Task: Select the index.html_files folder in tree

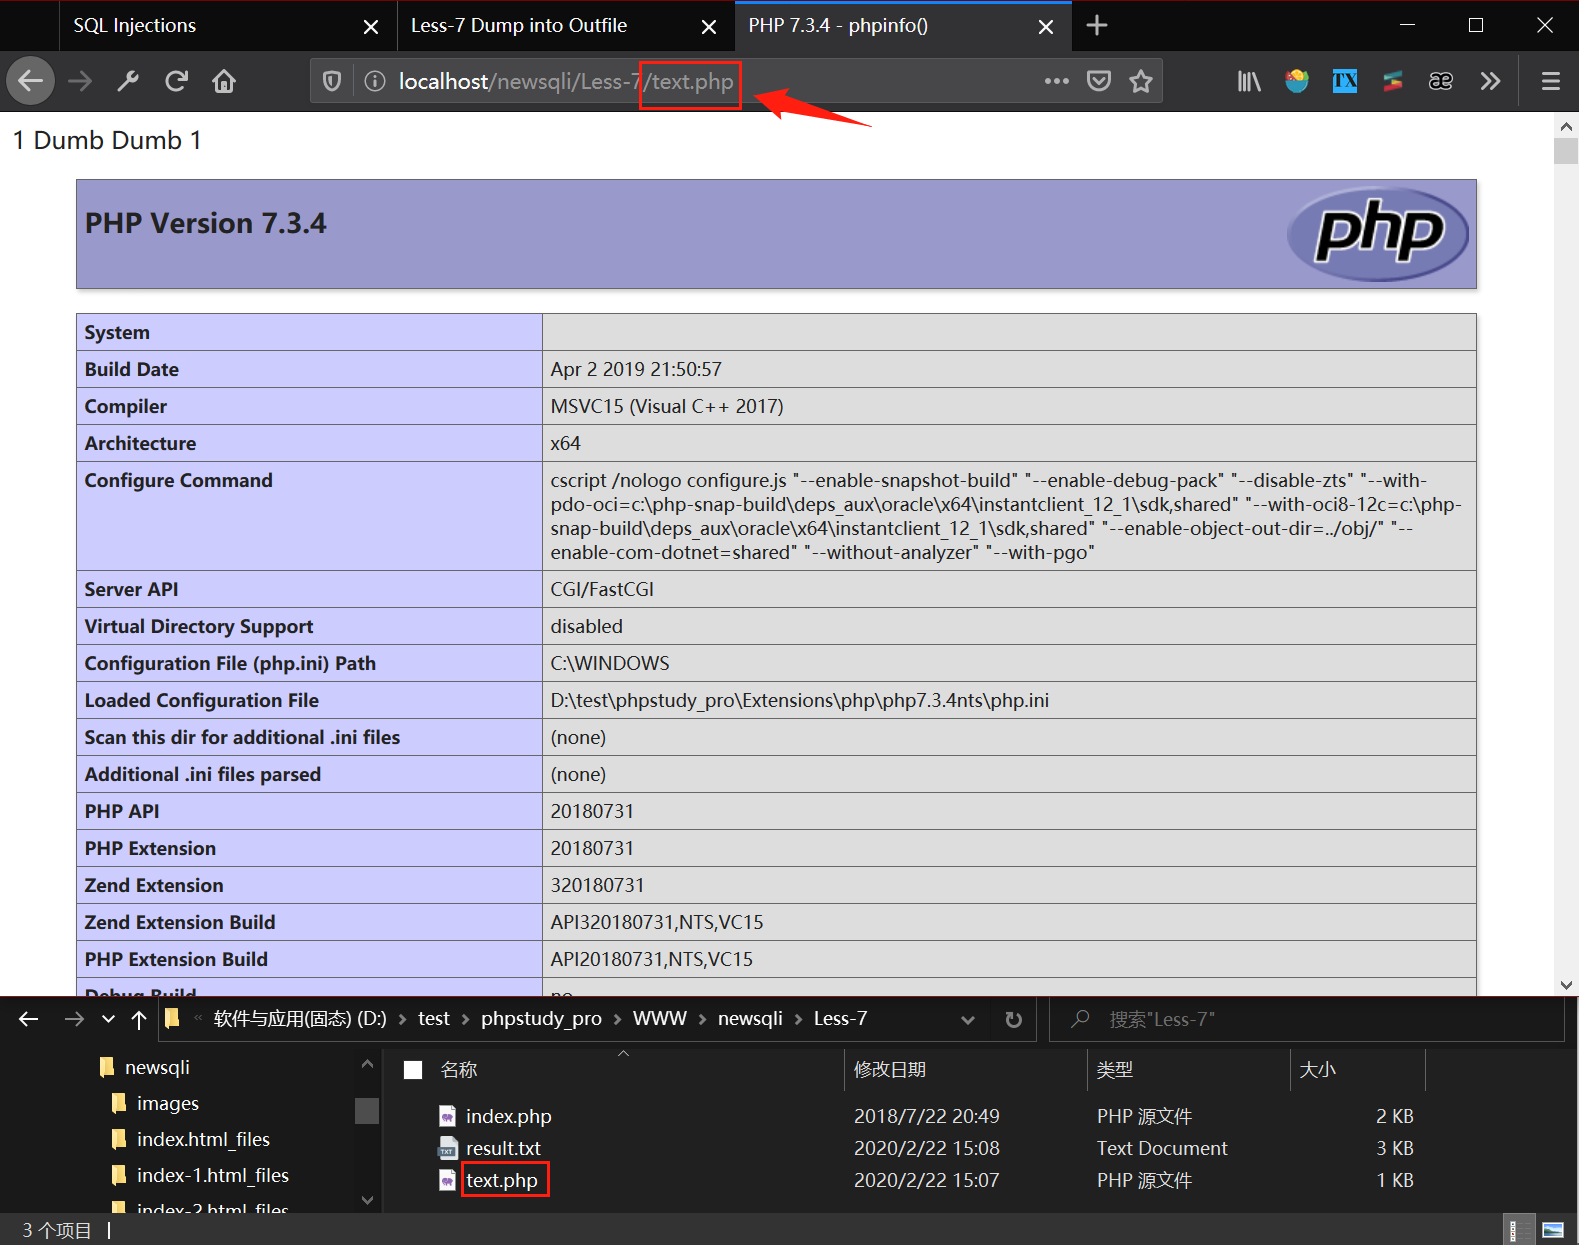Action: [x=203, y=1139]
